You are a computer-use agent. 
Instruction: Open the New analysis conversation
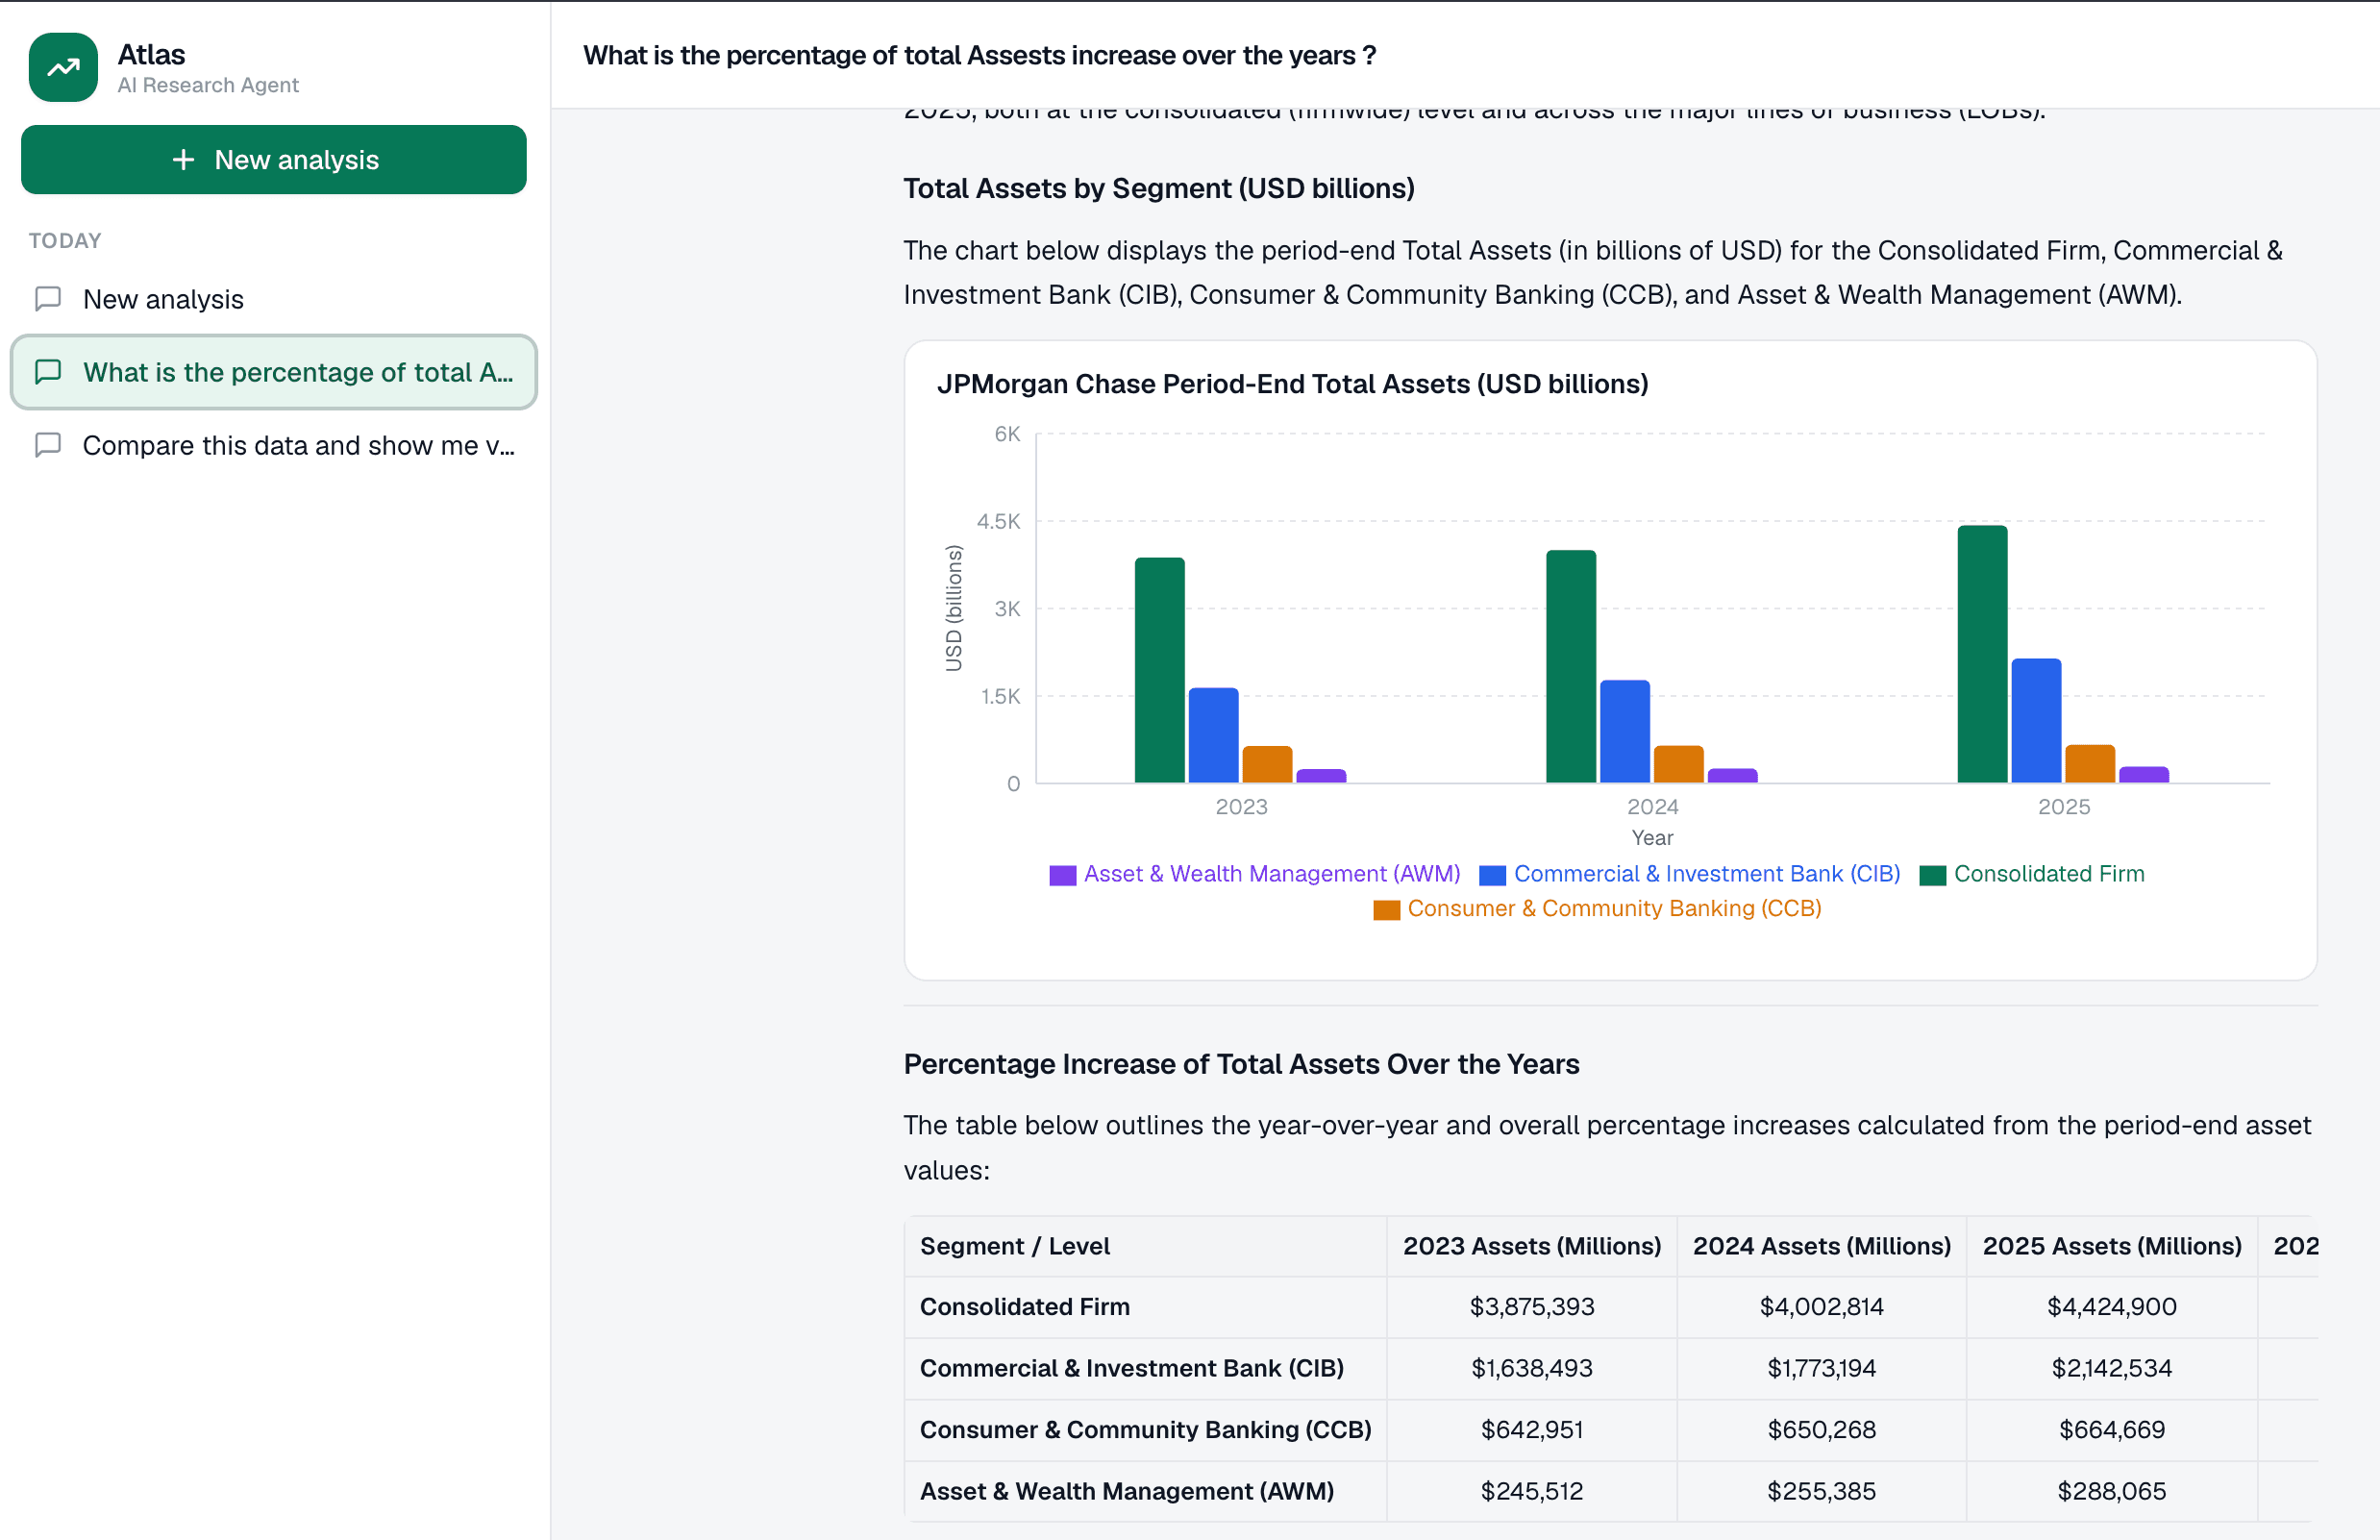(273, 299)
